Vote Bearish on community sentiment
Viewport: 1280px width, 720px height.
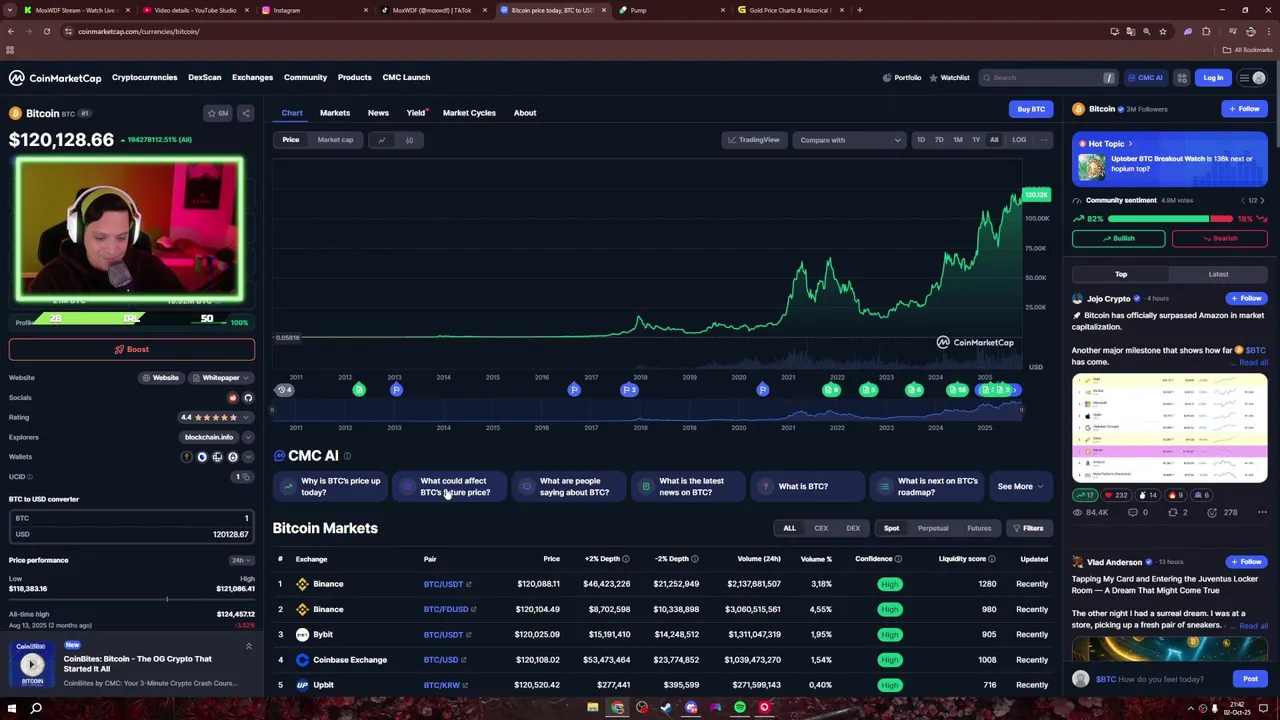pos(1219,239)
